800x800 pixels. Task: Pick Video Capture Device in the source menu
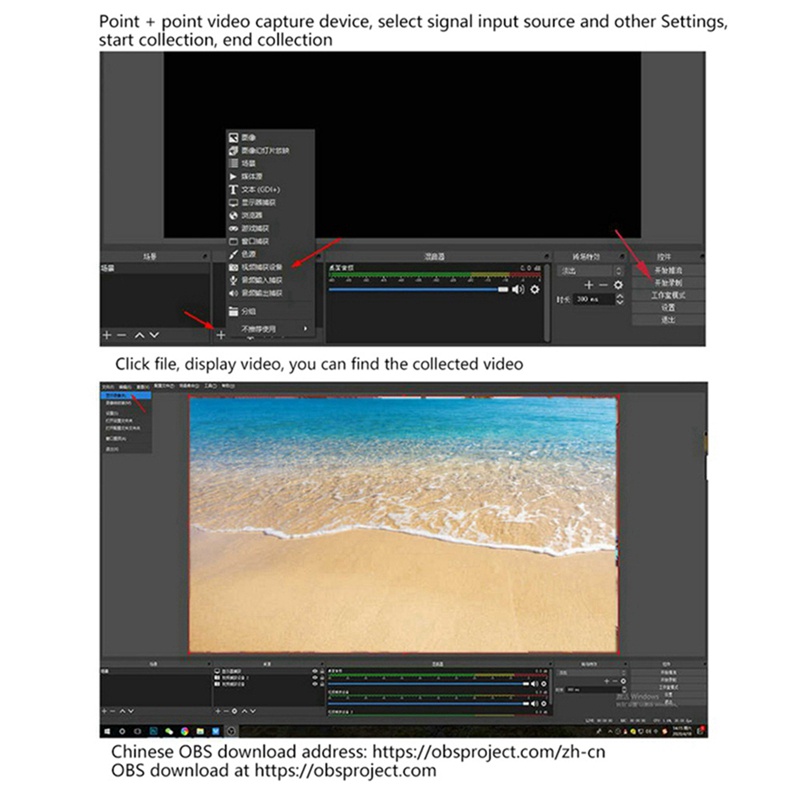260,267
